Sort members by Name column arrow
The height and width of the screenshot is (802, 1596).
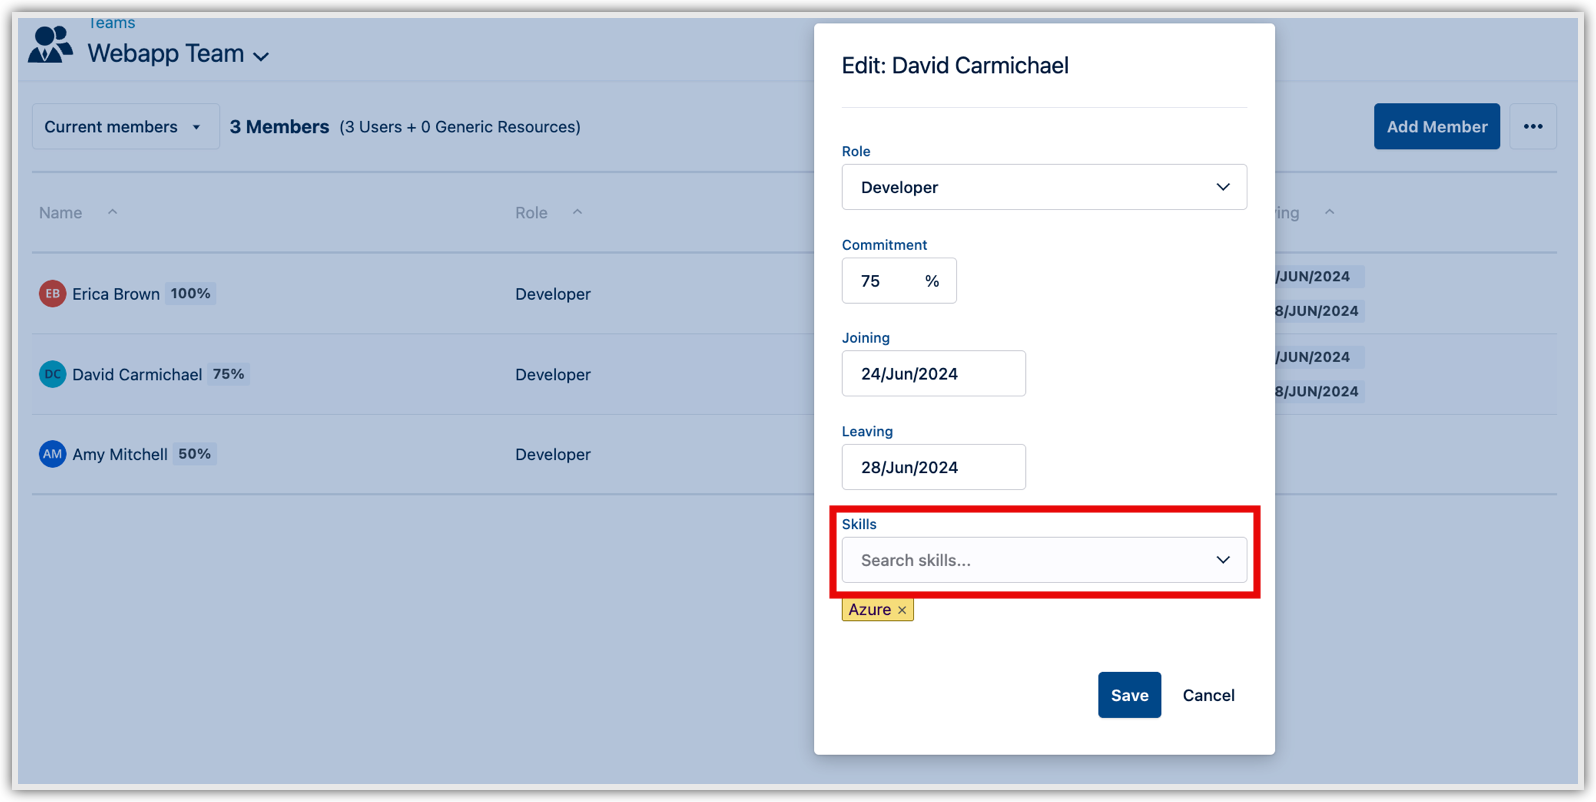tap(113, 212)
